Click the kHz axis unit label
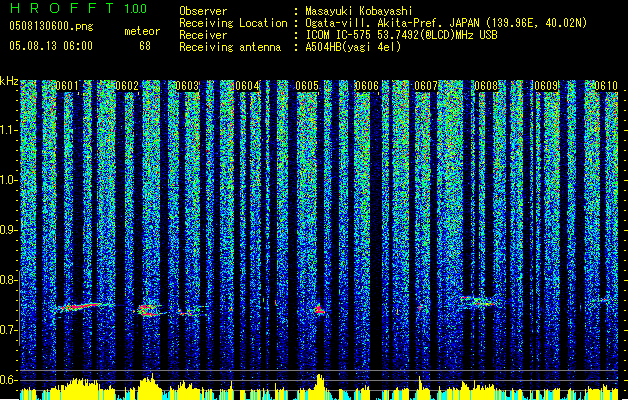 coord(9,81)
